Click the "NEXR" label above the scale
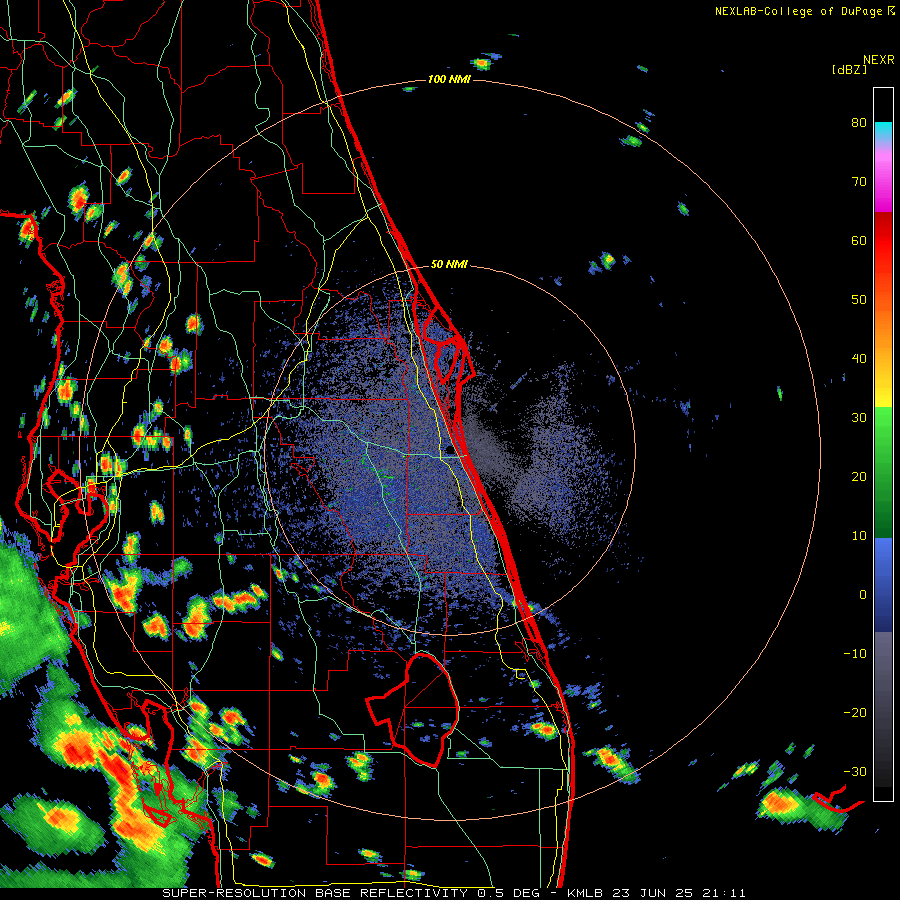This screenshot has height=900, width=900. point(878,59)
